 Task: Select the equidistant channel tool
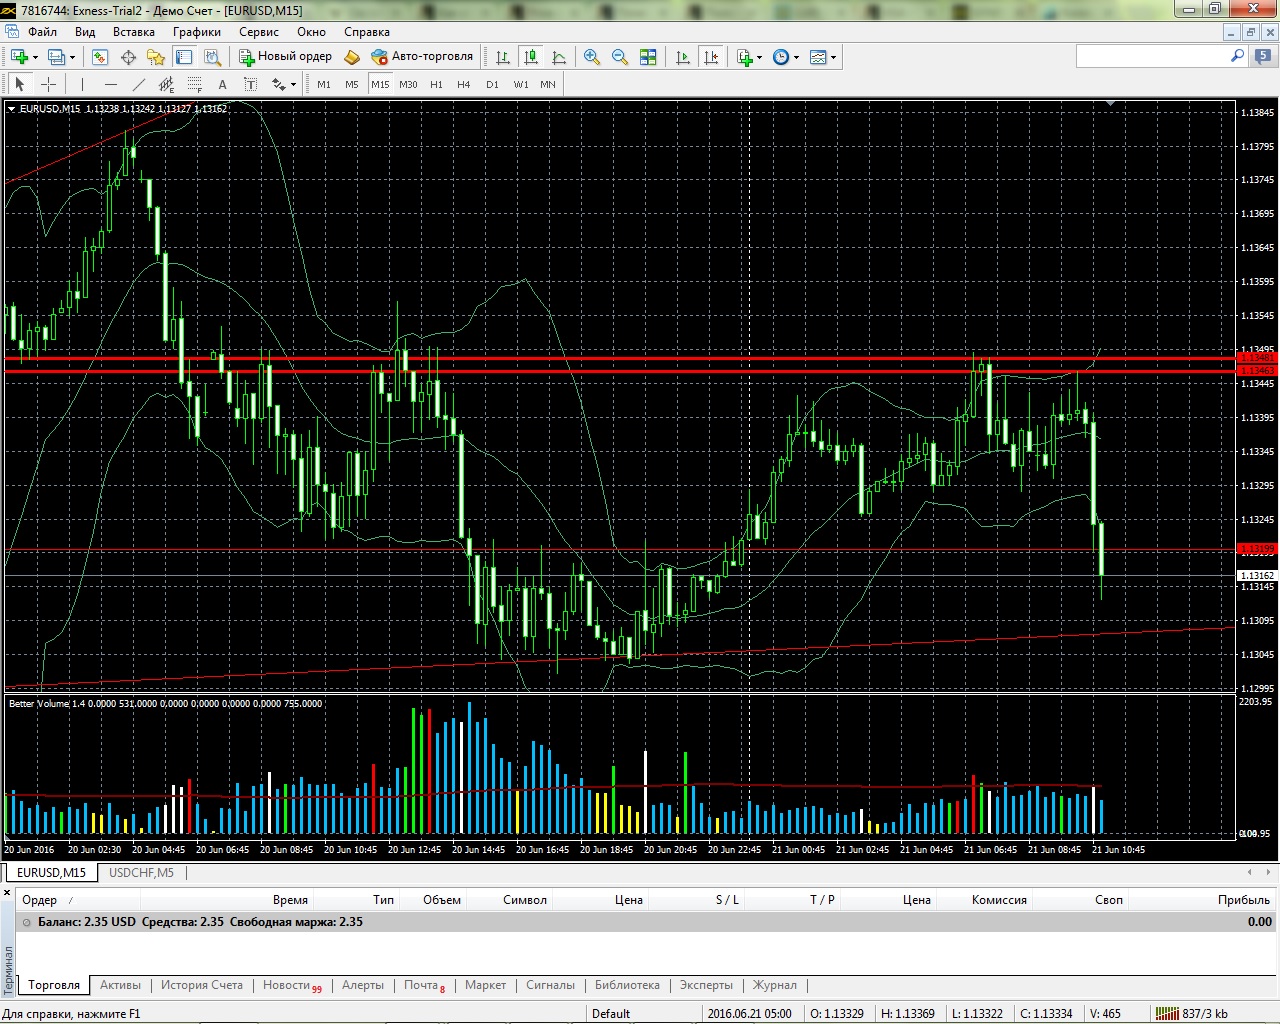[x=166, y=84]
